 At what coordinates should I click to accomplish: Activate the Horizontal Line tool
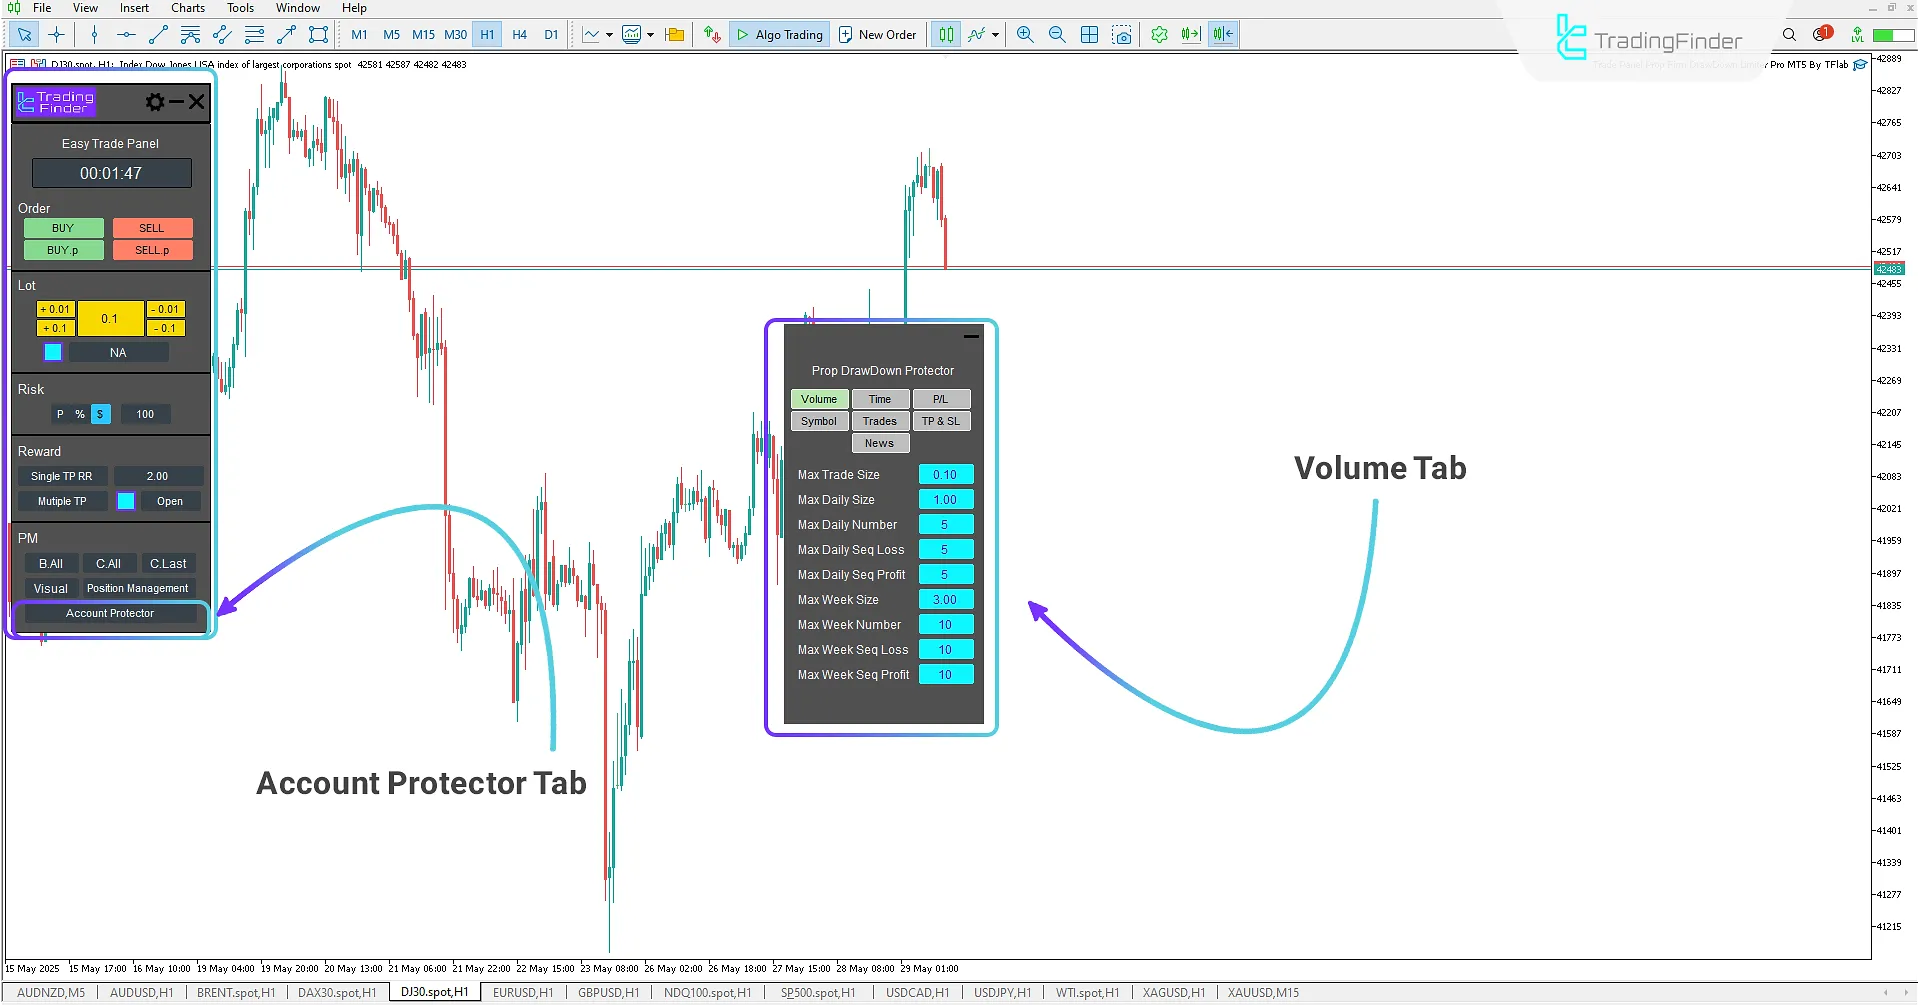(x=125, y=34)
